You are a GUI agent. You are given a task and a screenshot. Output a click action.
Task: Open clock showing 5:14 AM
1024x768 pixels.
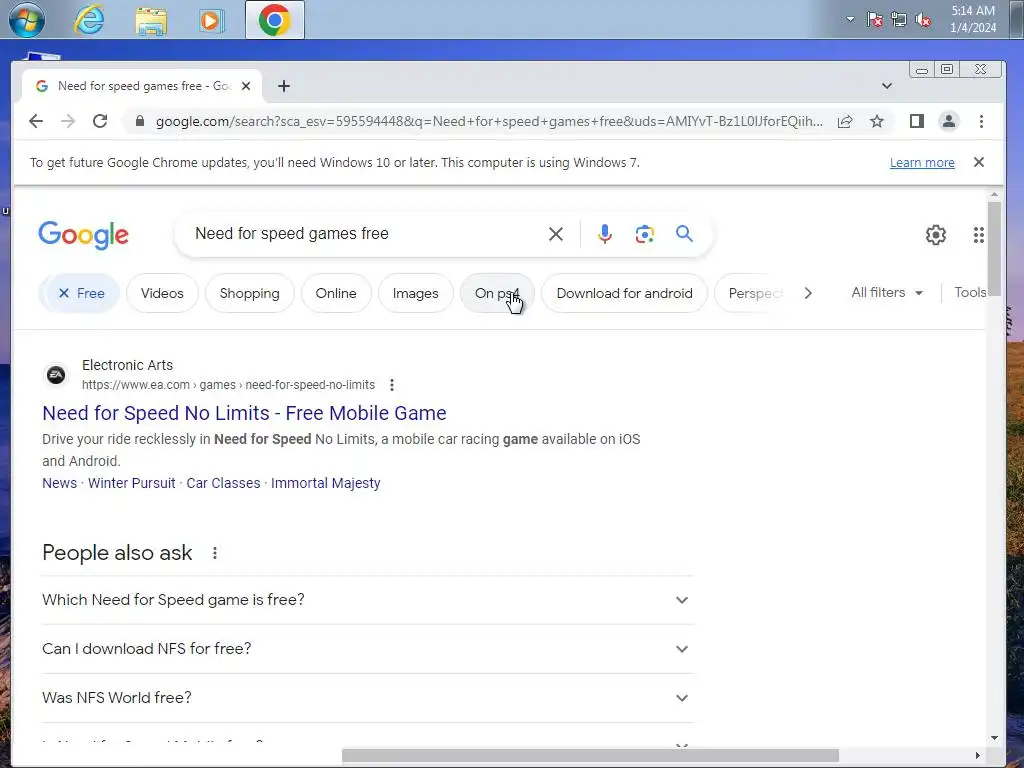(972, 19)
